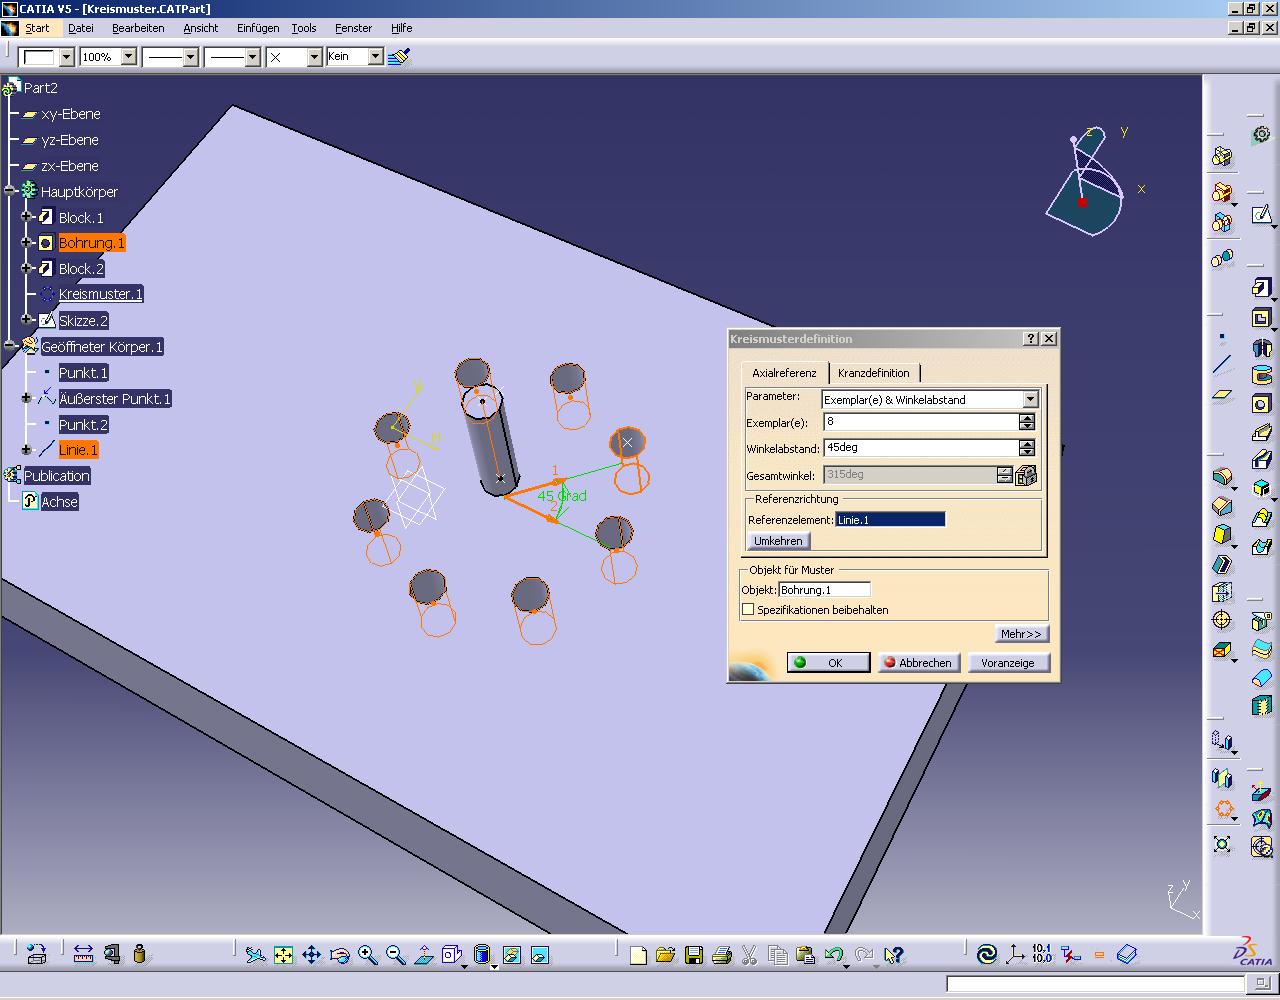Click the Voranzeige button
Viewport: 1280px width, 1000px height.
click(1008, 662)
